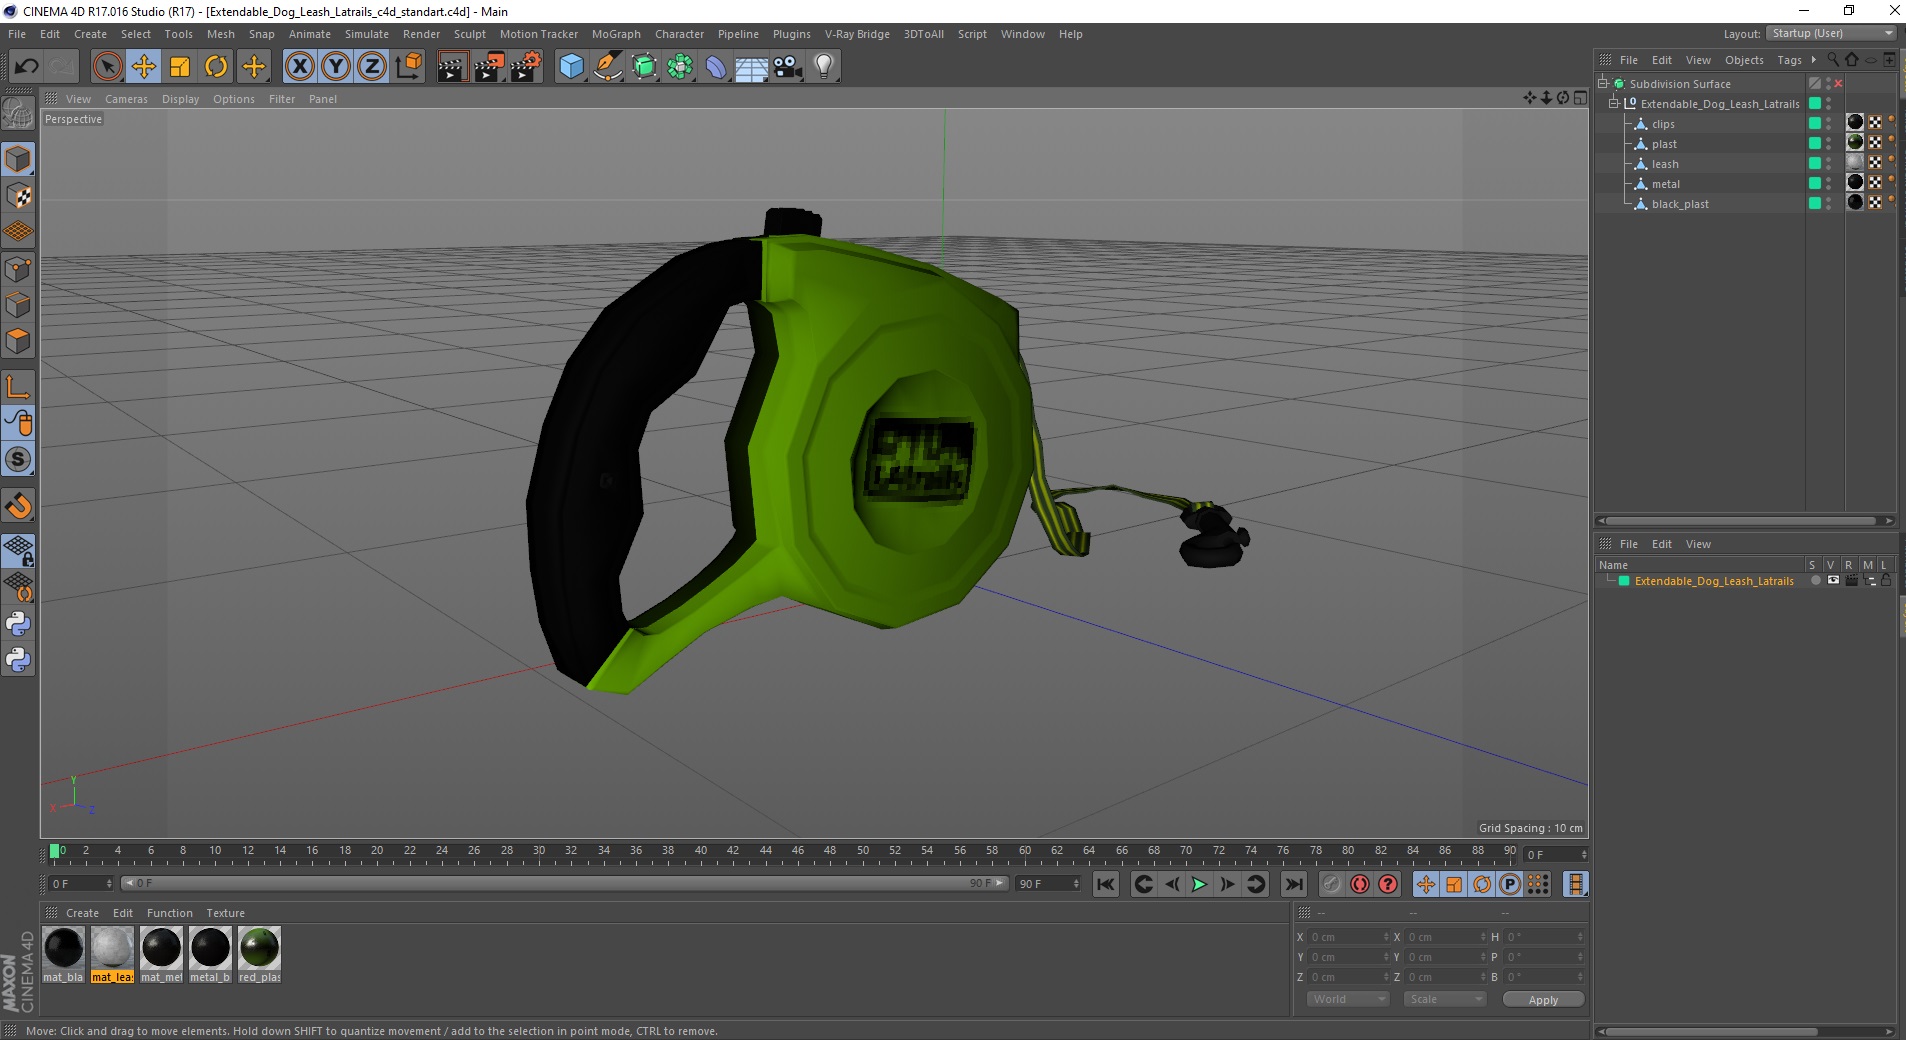Add a Light object
Image resolution: width=1906 pixels, height=1040 pixels.
coord(824,67)
